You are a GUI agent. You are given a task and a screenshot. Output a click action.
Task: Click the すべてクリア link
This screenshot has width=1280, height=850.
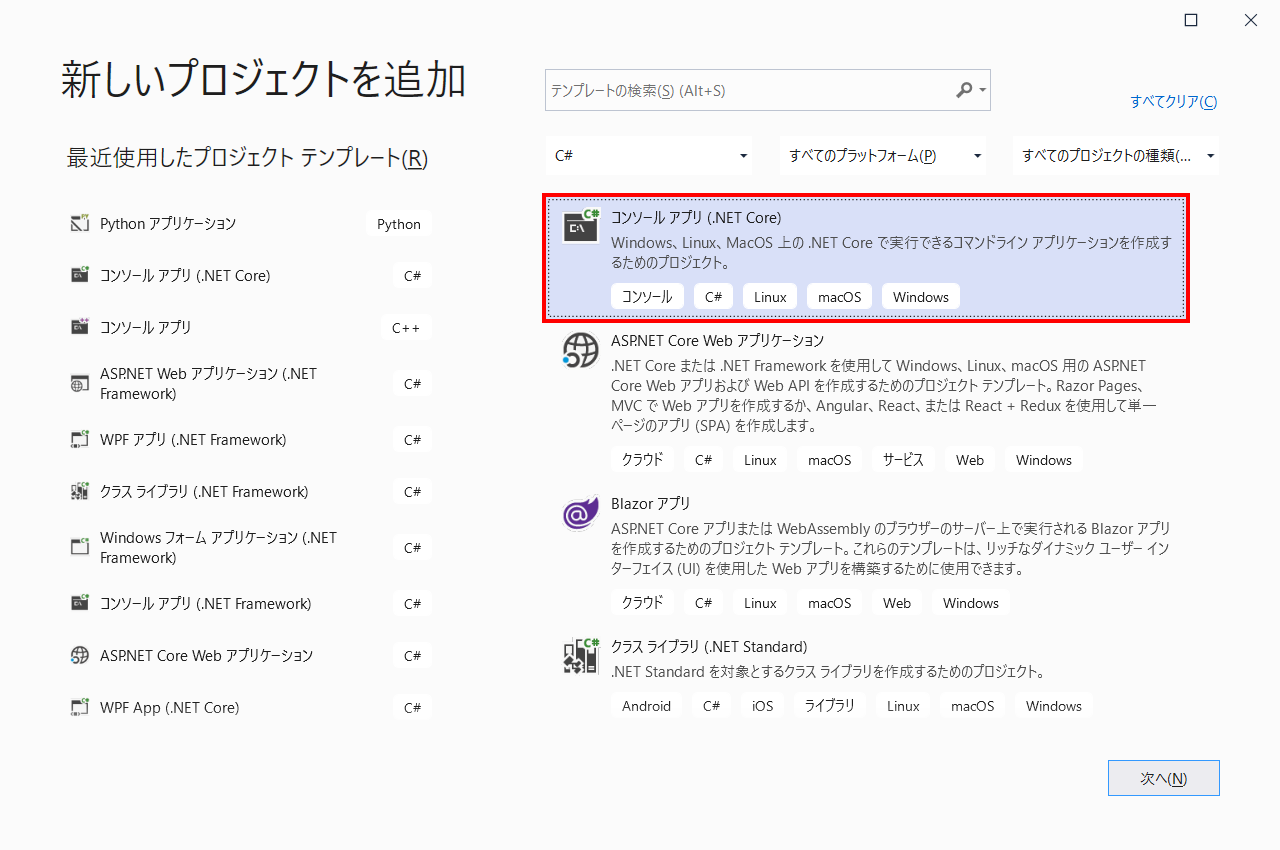tap(1174, 102)
